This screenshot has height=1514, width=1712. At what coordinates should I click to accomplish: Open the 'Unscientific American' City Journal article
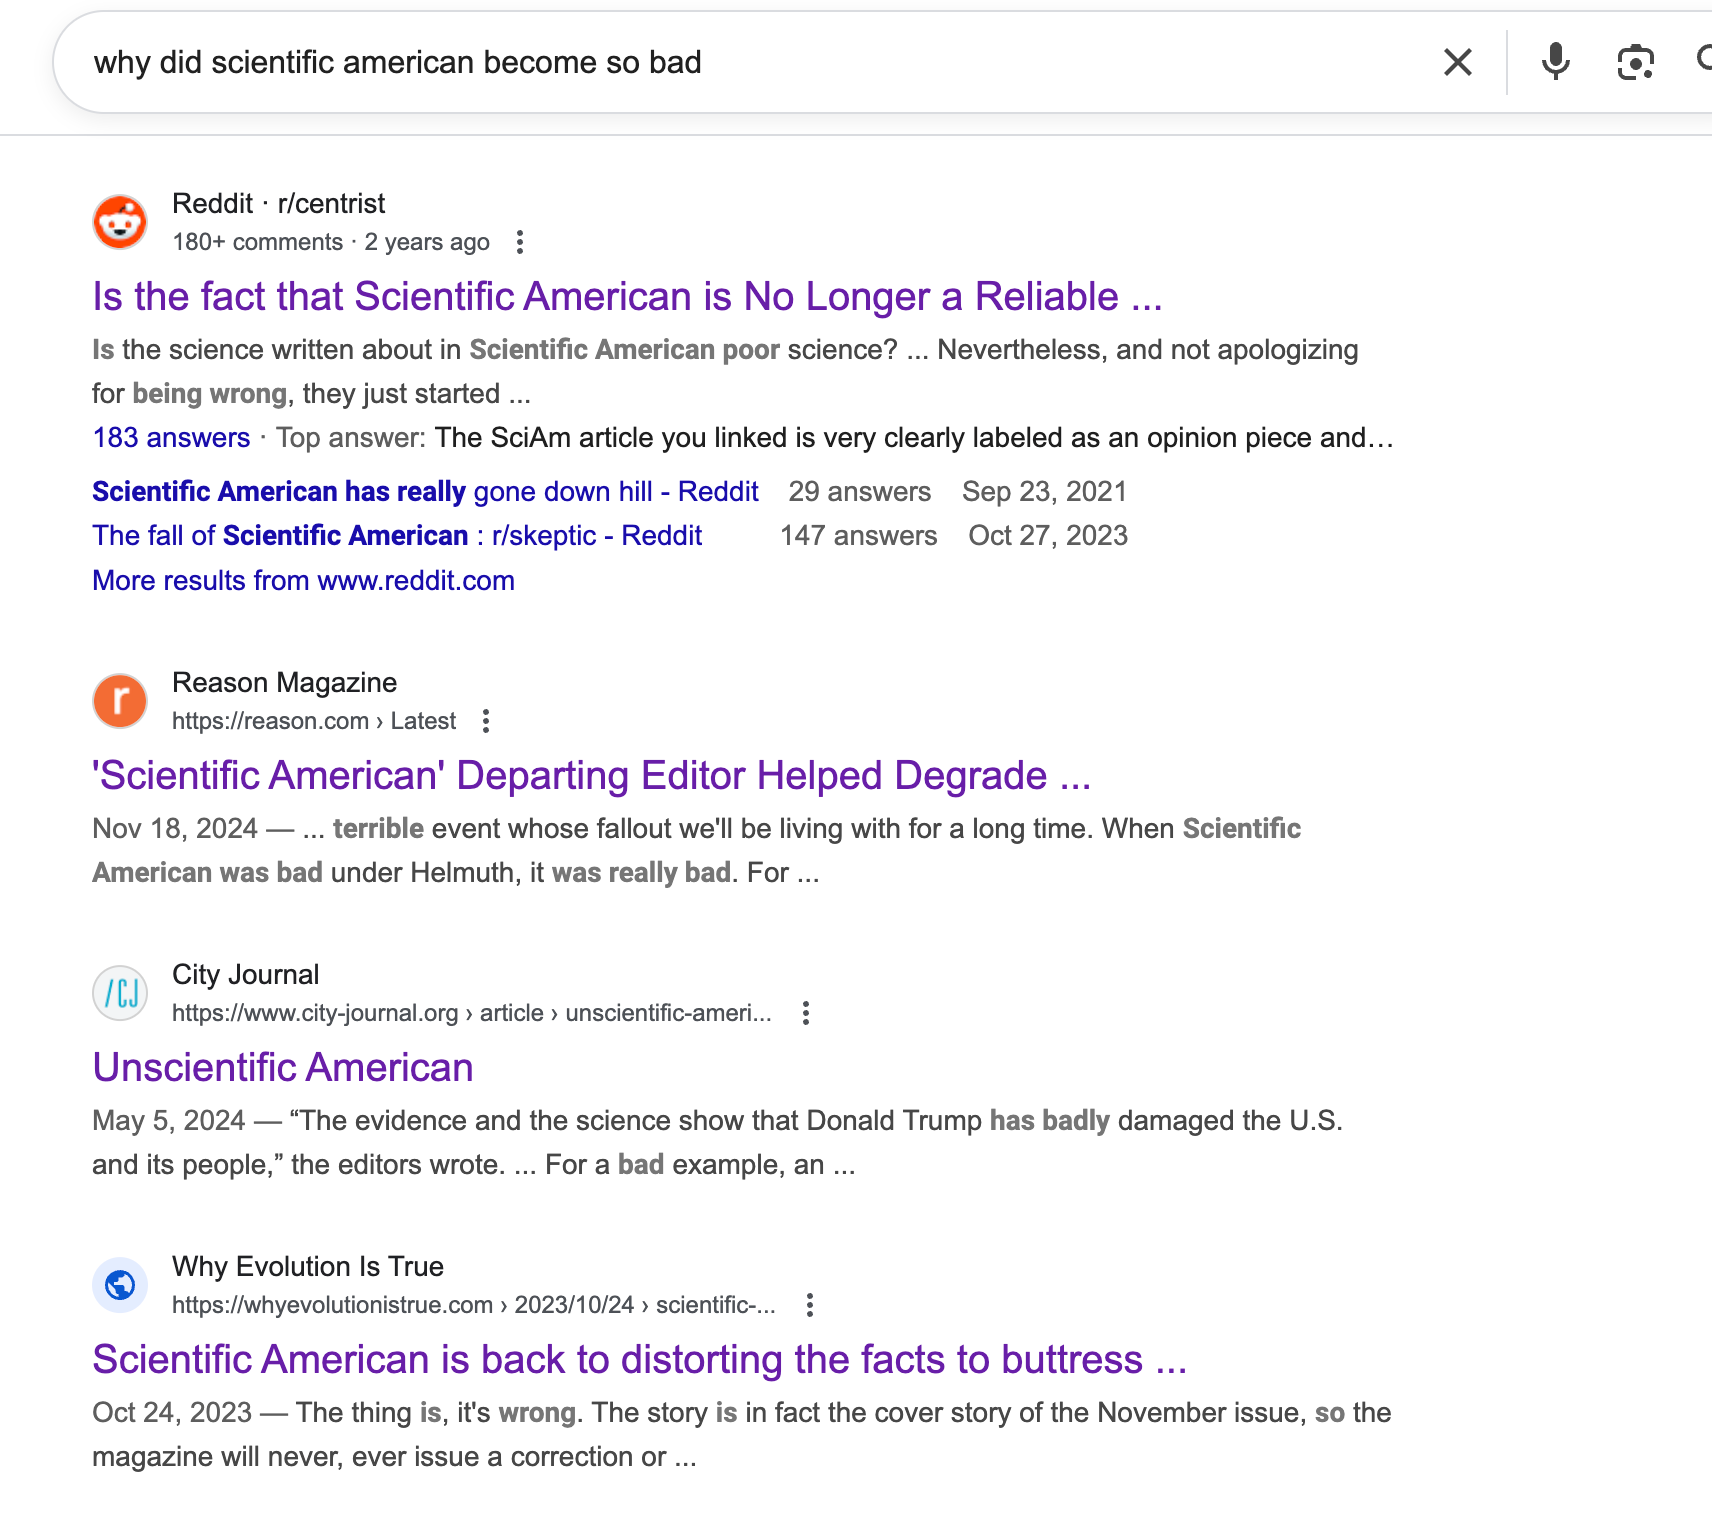283,1068
